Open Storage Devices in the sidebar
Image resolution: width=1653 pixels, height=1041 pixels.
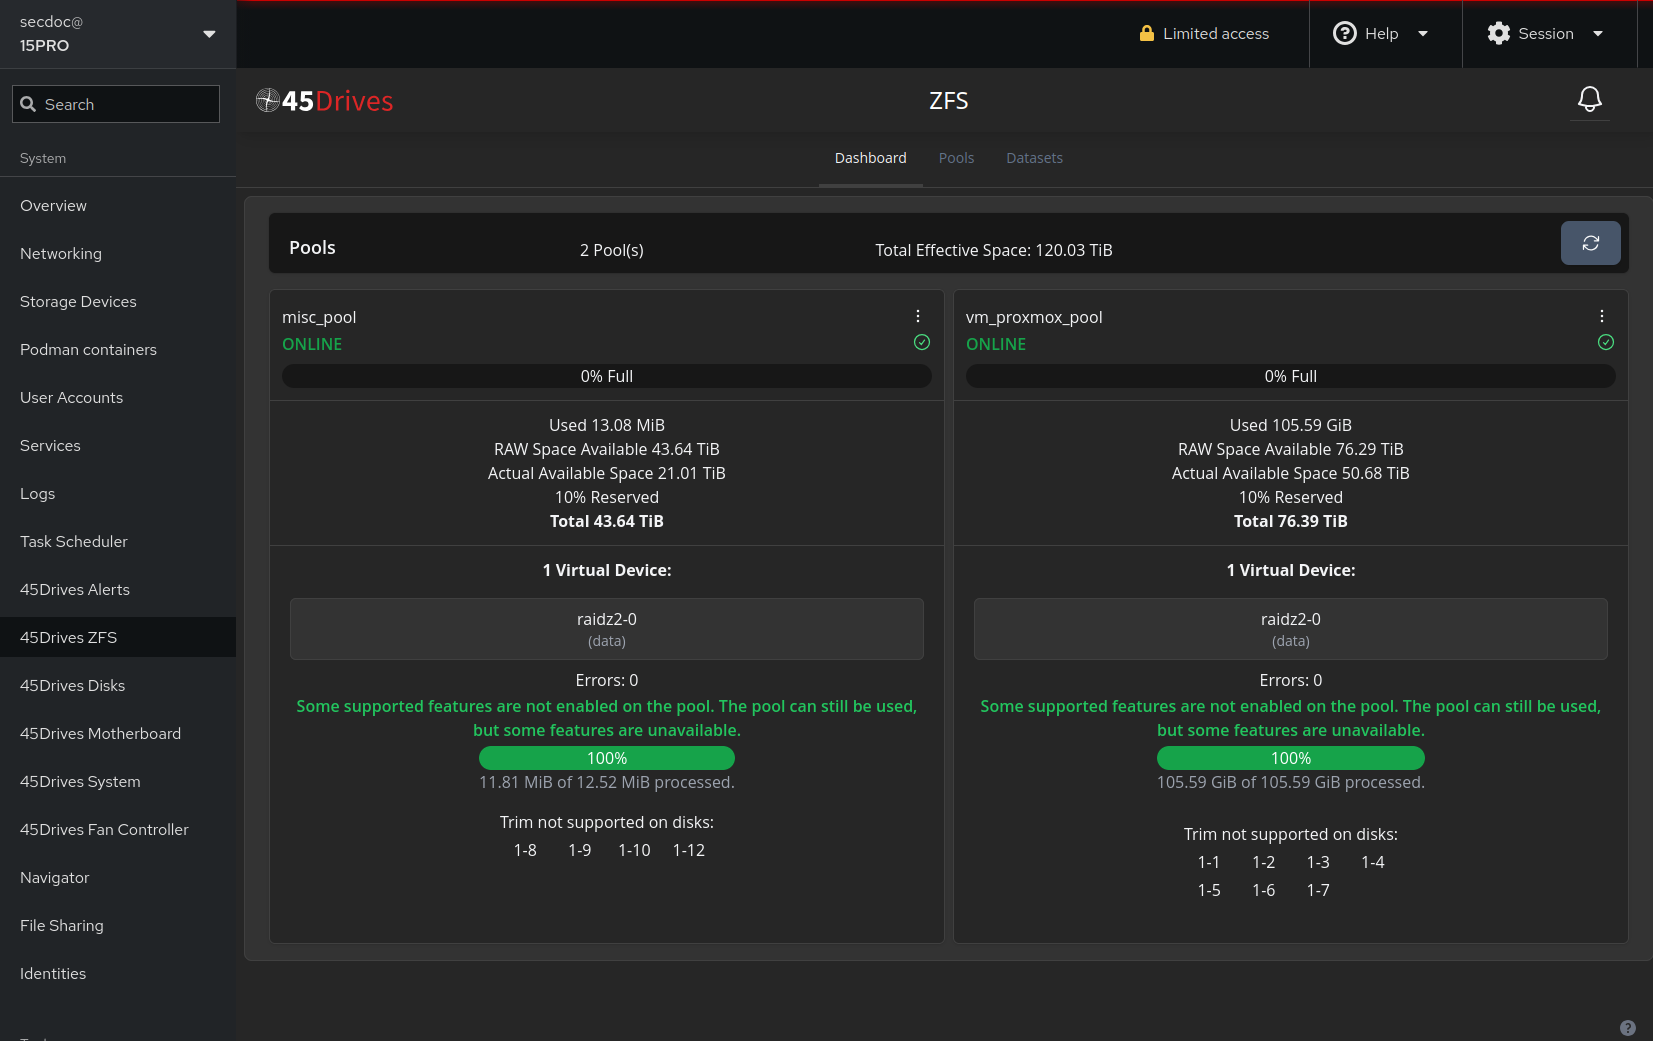click(x=118, y=301)
